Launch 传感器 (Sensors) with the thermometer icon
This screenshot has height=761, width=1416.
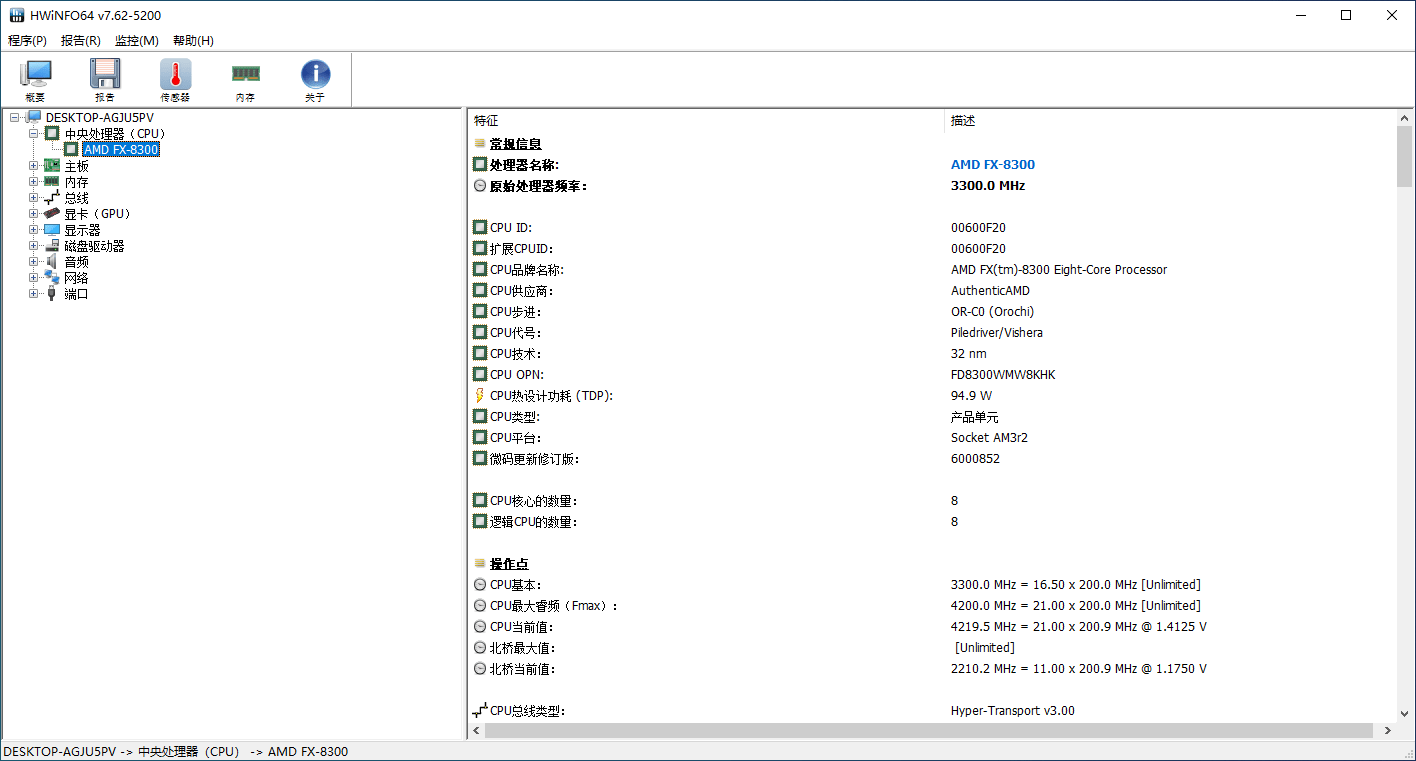click(x=174, y=73)
